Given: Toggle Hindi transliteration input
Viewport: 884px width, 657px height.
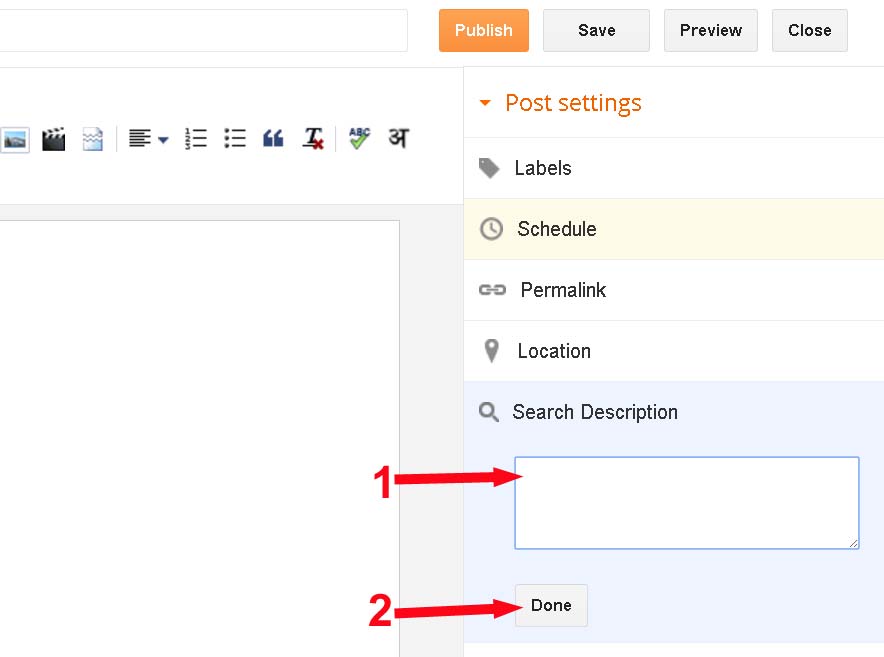Looking at the screenshot, I should 398,138.
